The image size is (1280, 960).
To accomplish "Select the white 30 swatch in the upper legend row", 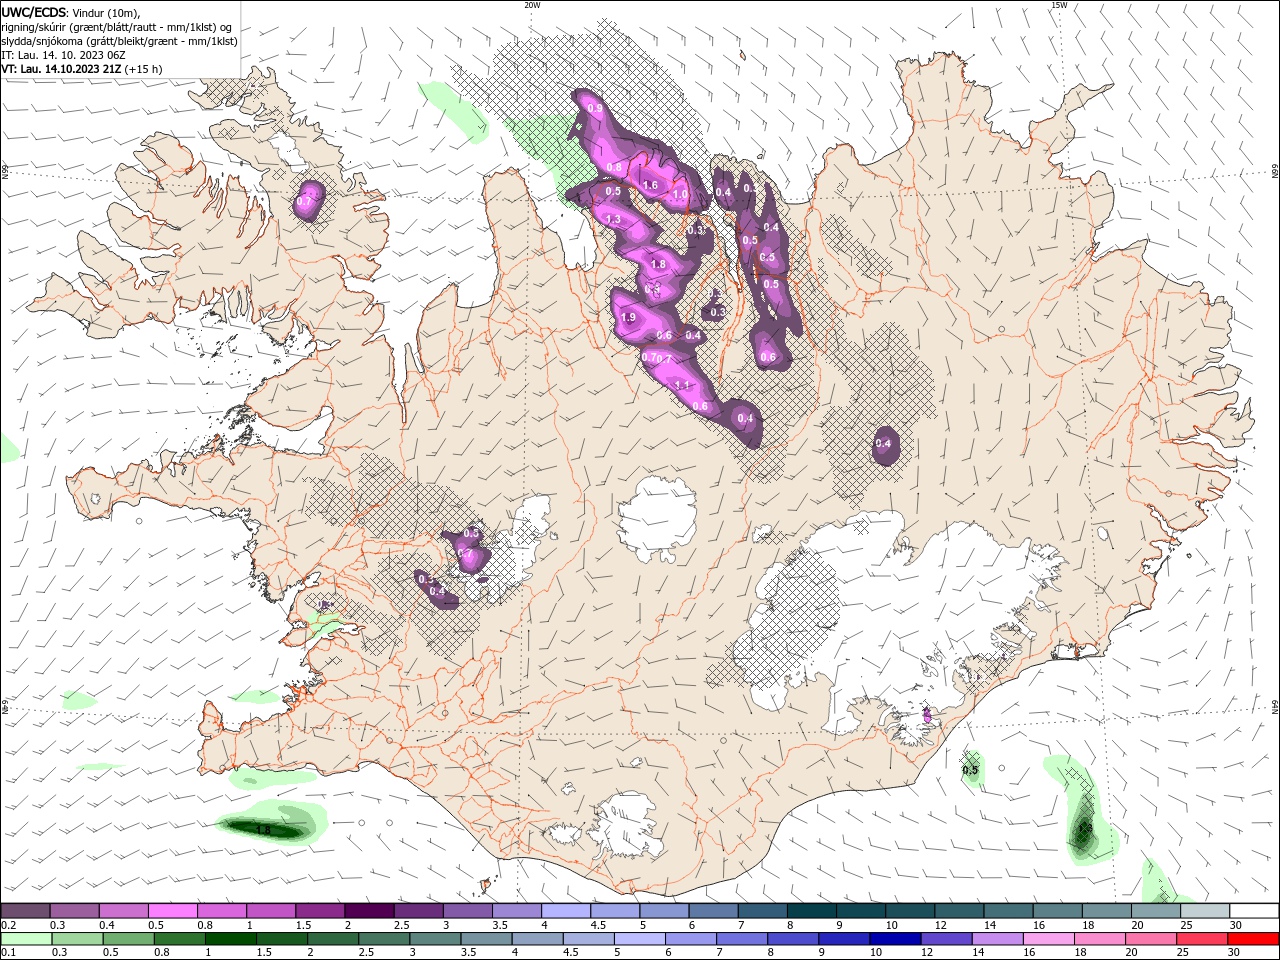I will coord(1253,911).
